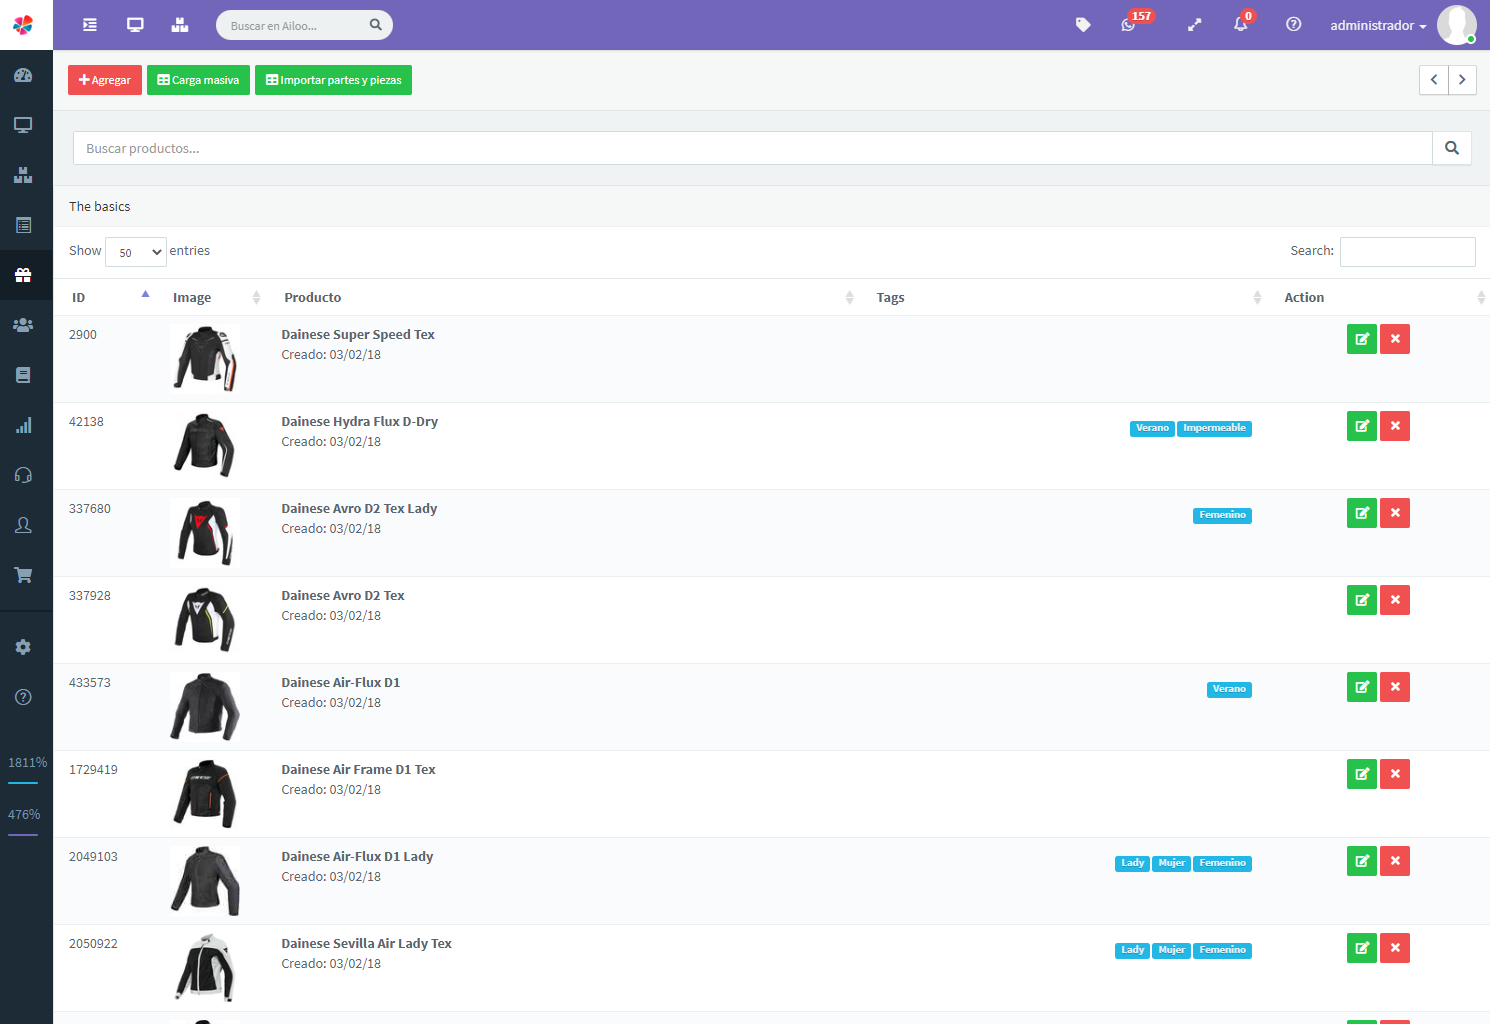The image size is (1490, 1024).
Task: Open notifications bell icon
Action: [1241, 24]
